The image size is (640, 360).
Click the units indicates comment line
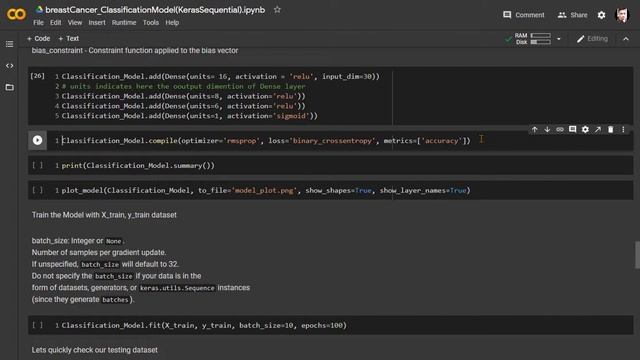pyautogui.click(x=183, y=87)
